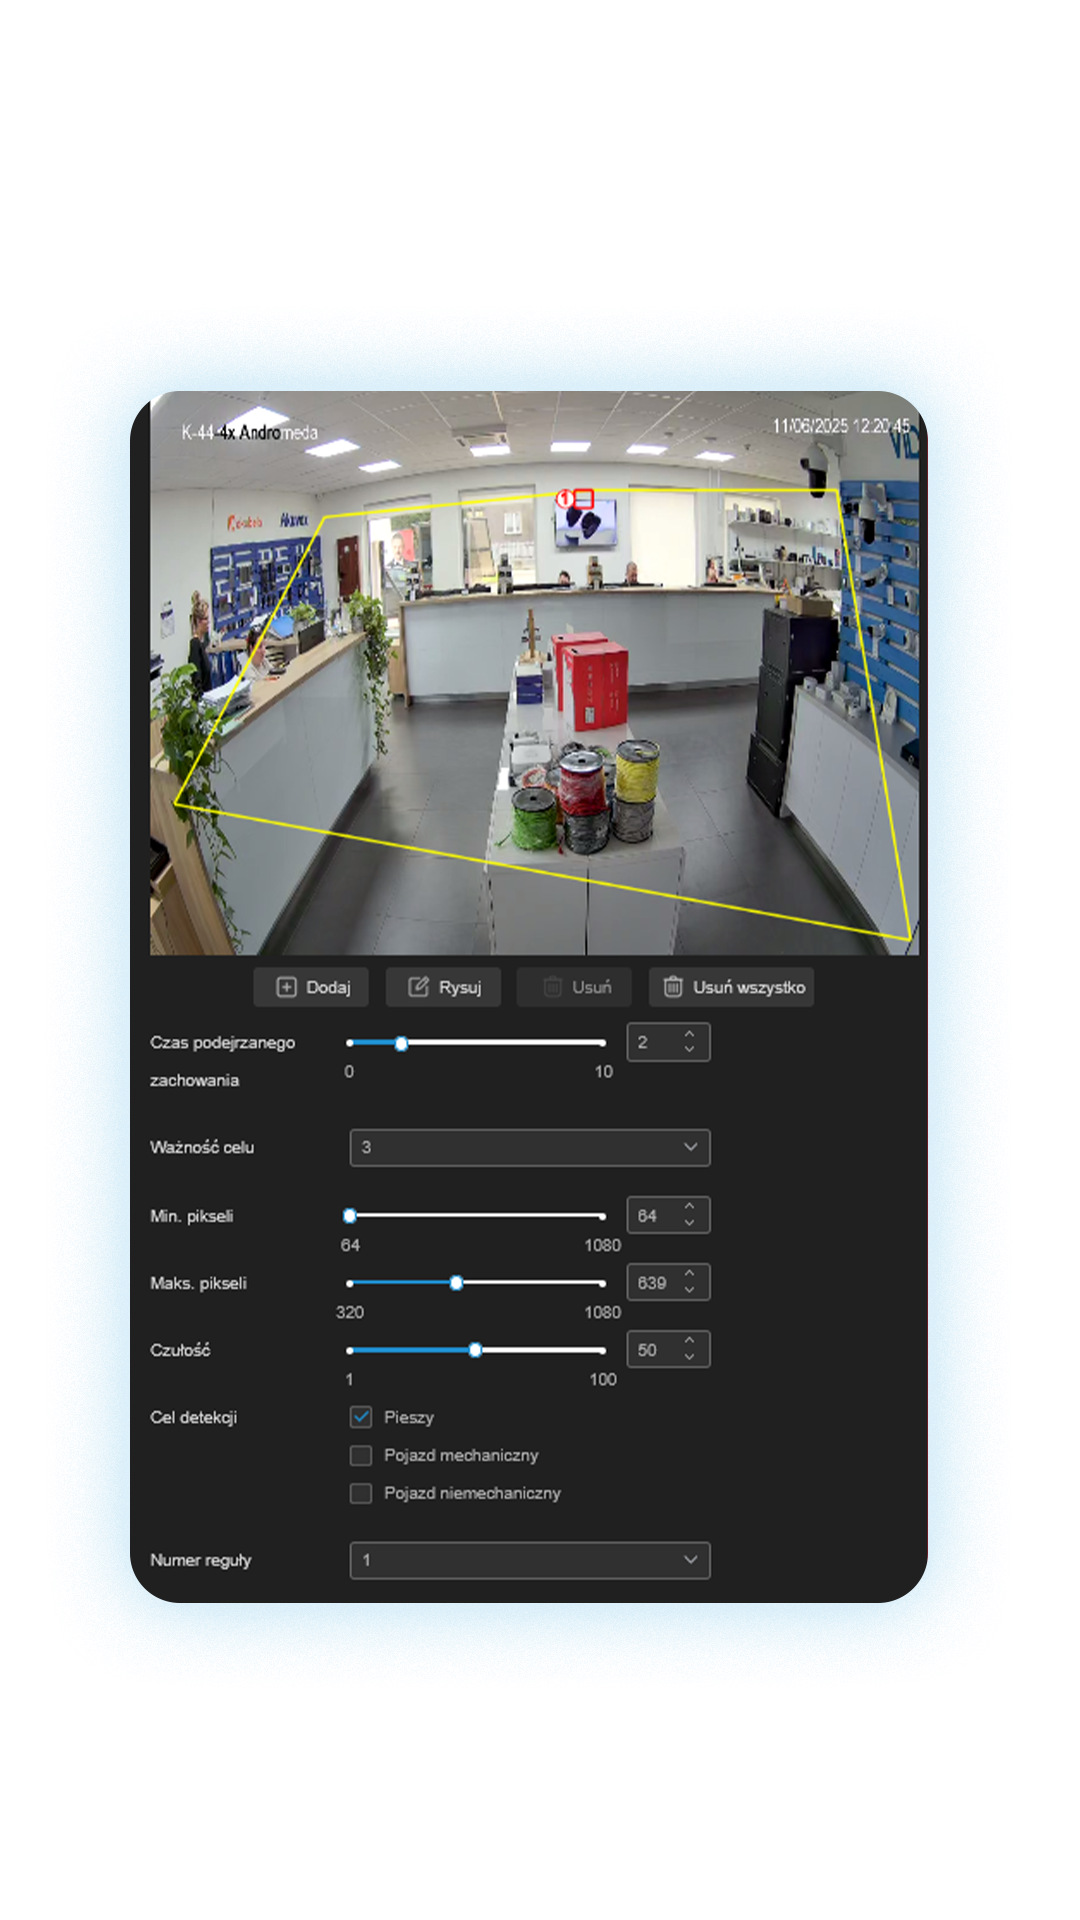Click the Dodaj plus icon

[286, 987]
